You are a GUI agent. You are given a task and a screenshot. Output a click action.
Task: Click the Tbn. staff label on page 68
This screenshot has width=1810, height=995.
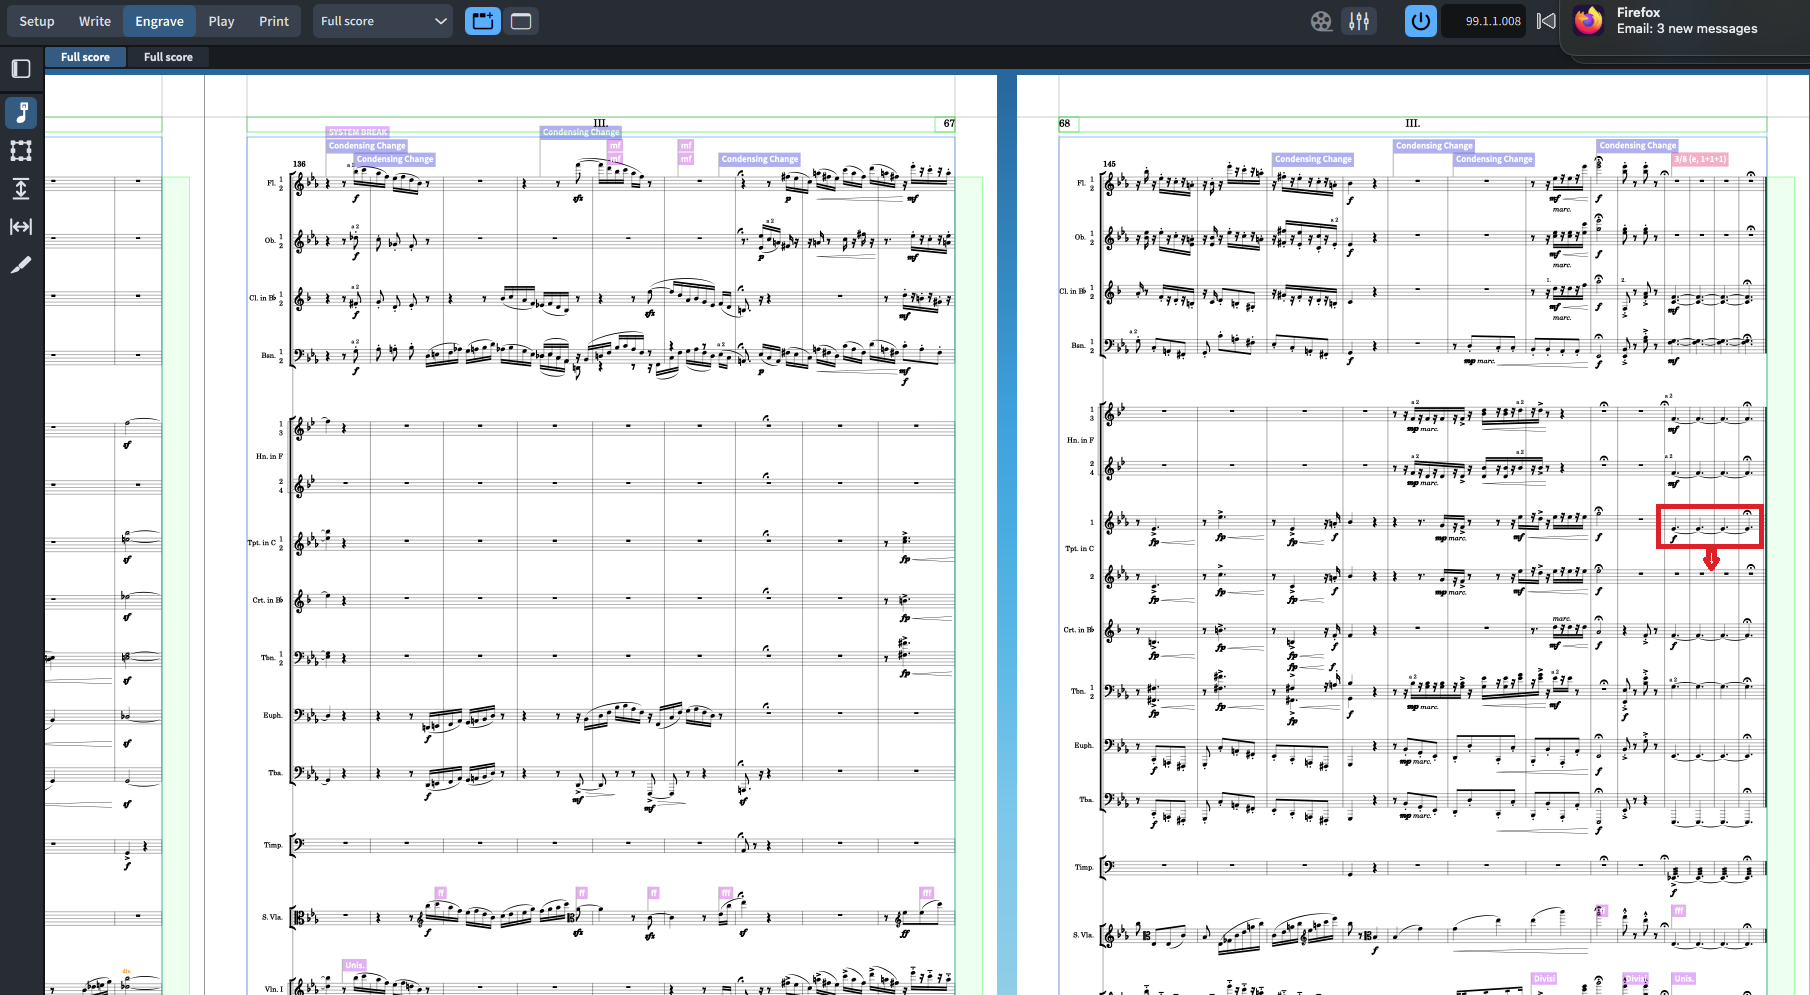[1078, 691]
